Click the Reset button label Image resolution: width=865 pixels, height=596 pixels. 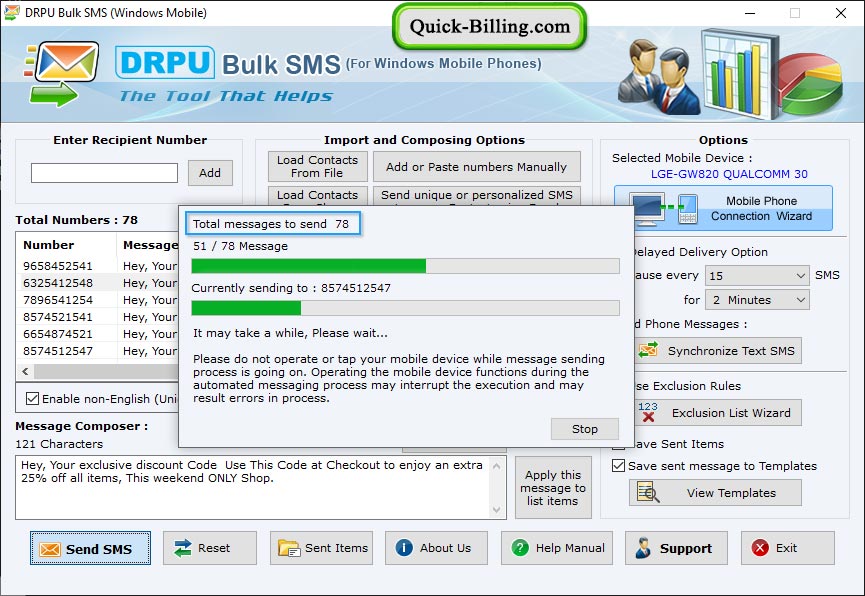coord(214,548)
